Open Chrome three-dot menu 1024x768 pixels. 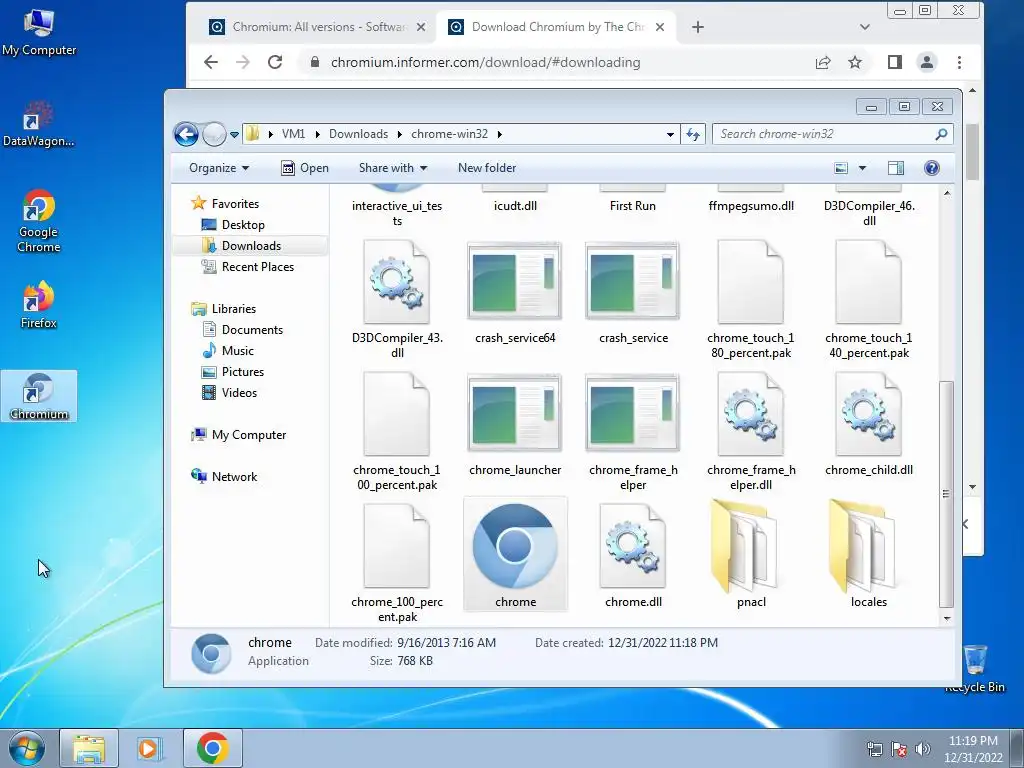pos(959,62)
